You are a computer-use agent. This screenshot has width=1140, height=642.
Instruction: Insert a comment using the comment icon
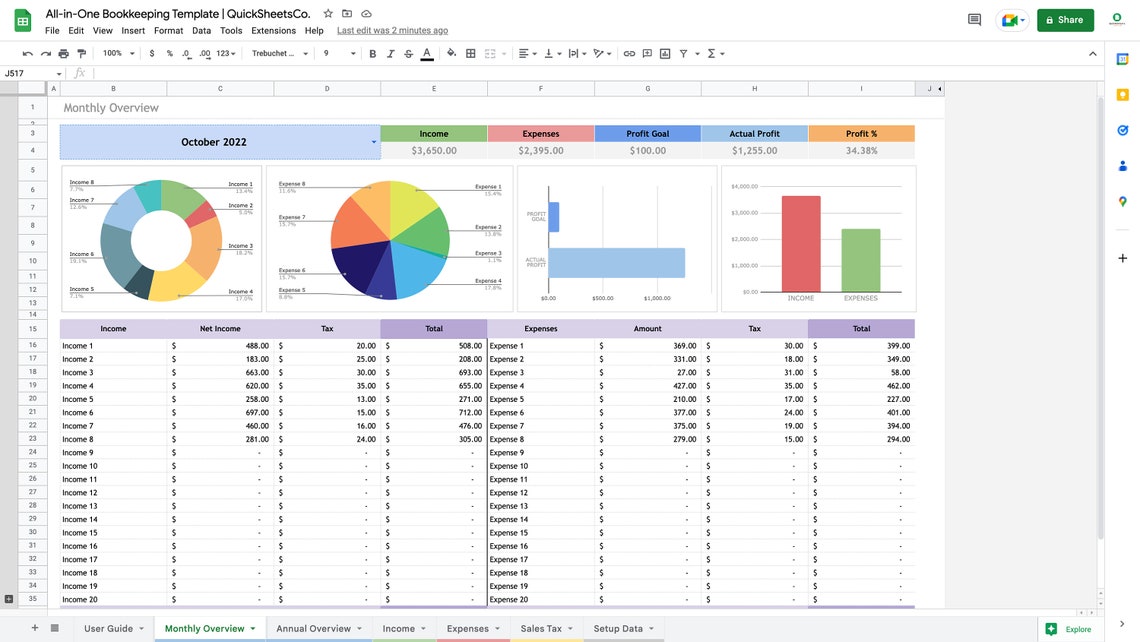tap(646, 52)
